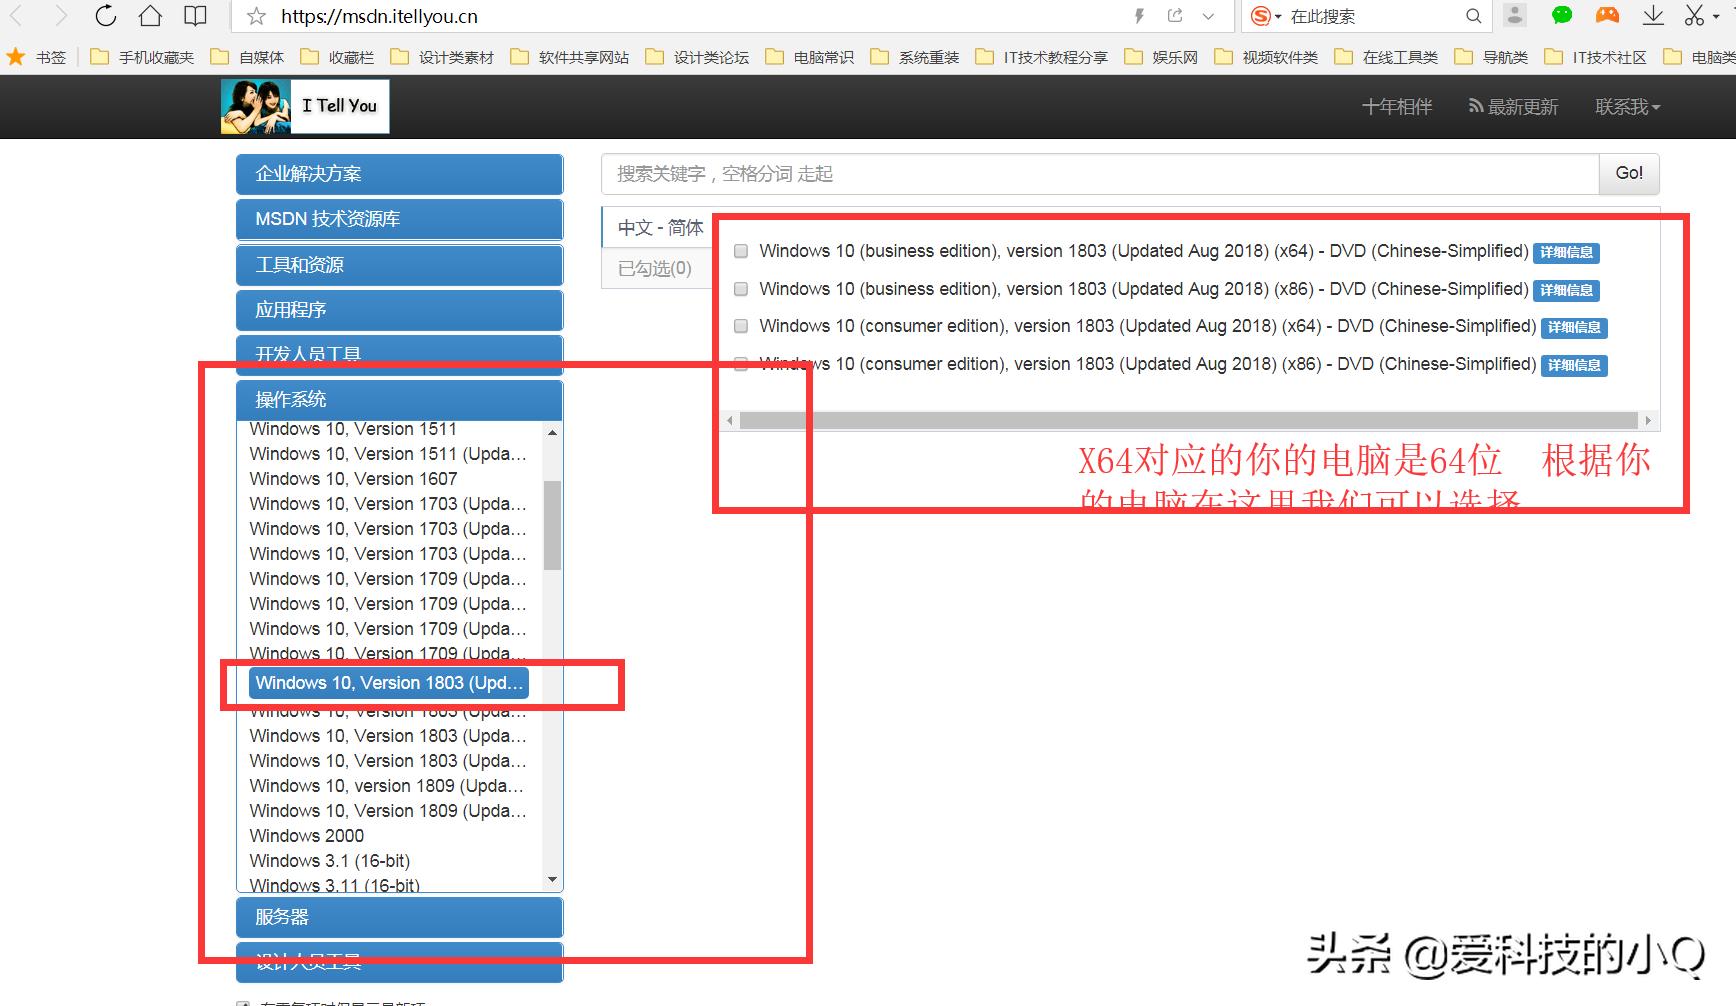1736x1006 pixels.
Task: Check Windows 10 consumer edition x64 checkbox
Action: tap(740, 326)
